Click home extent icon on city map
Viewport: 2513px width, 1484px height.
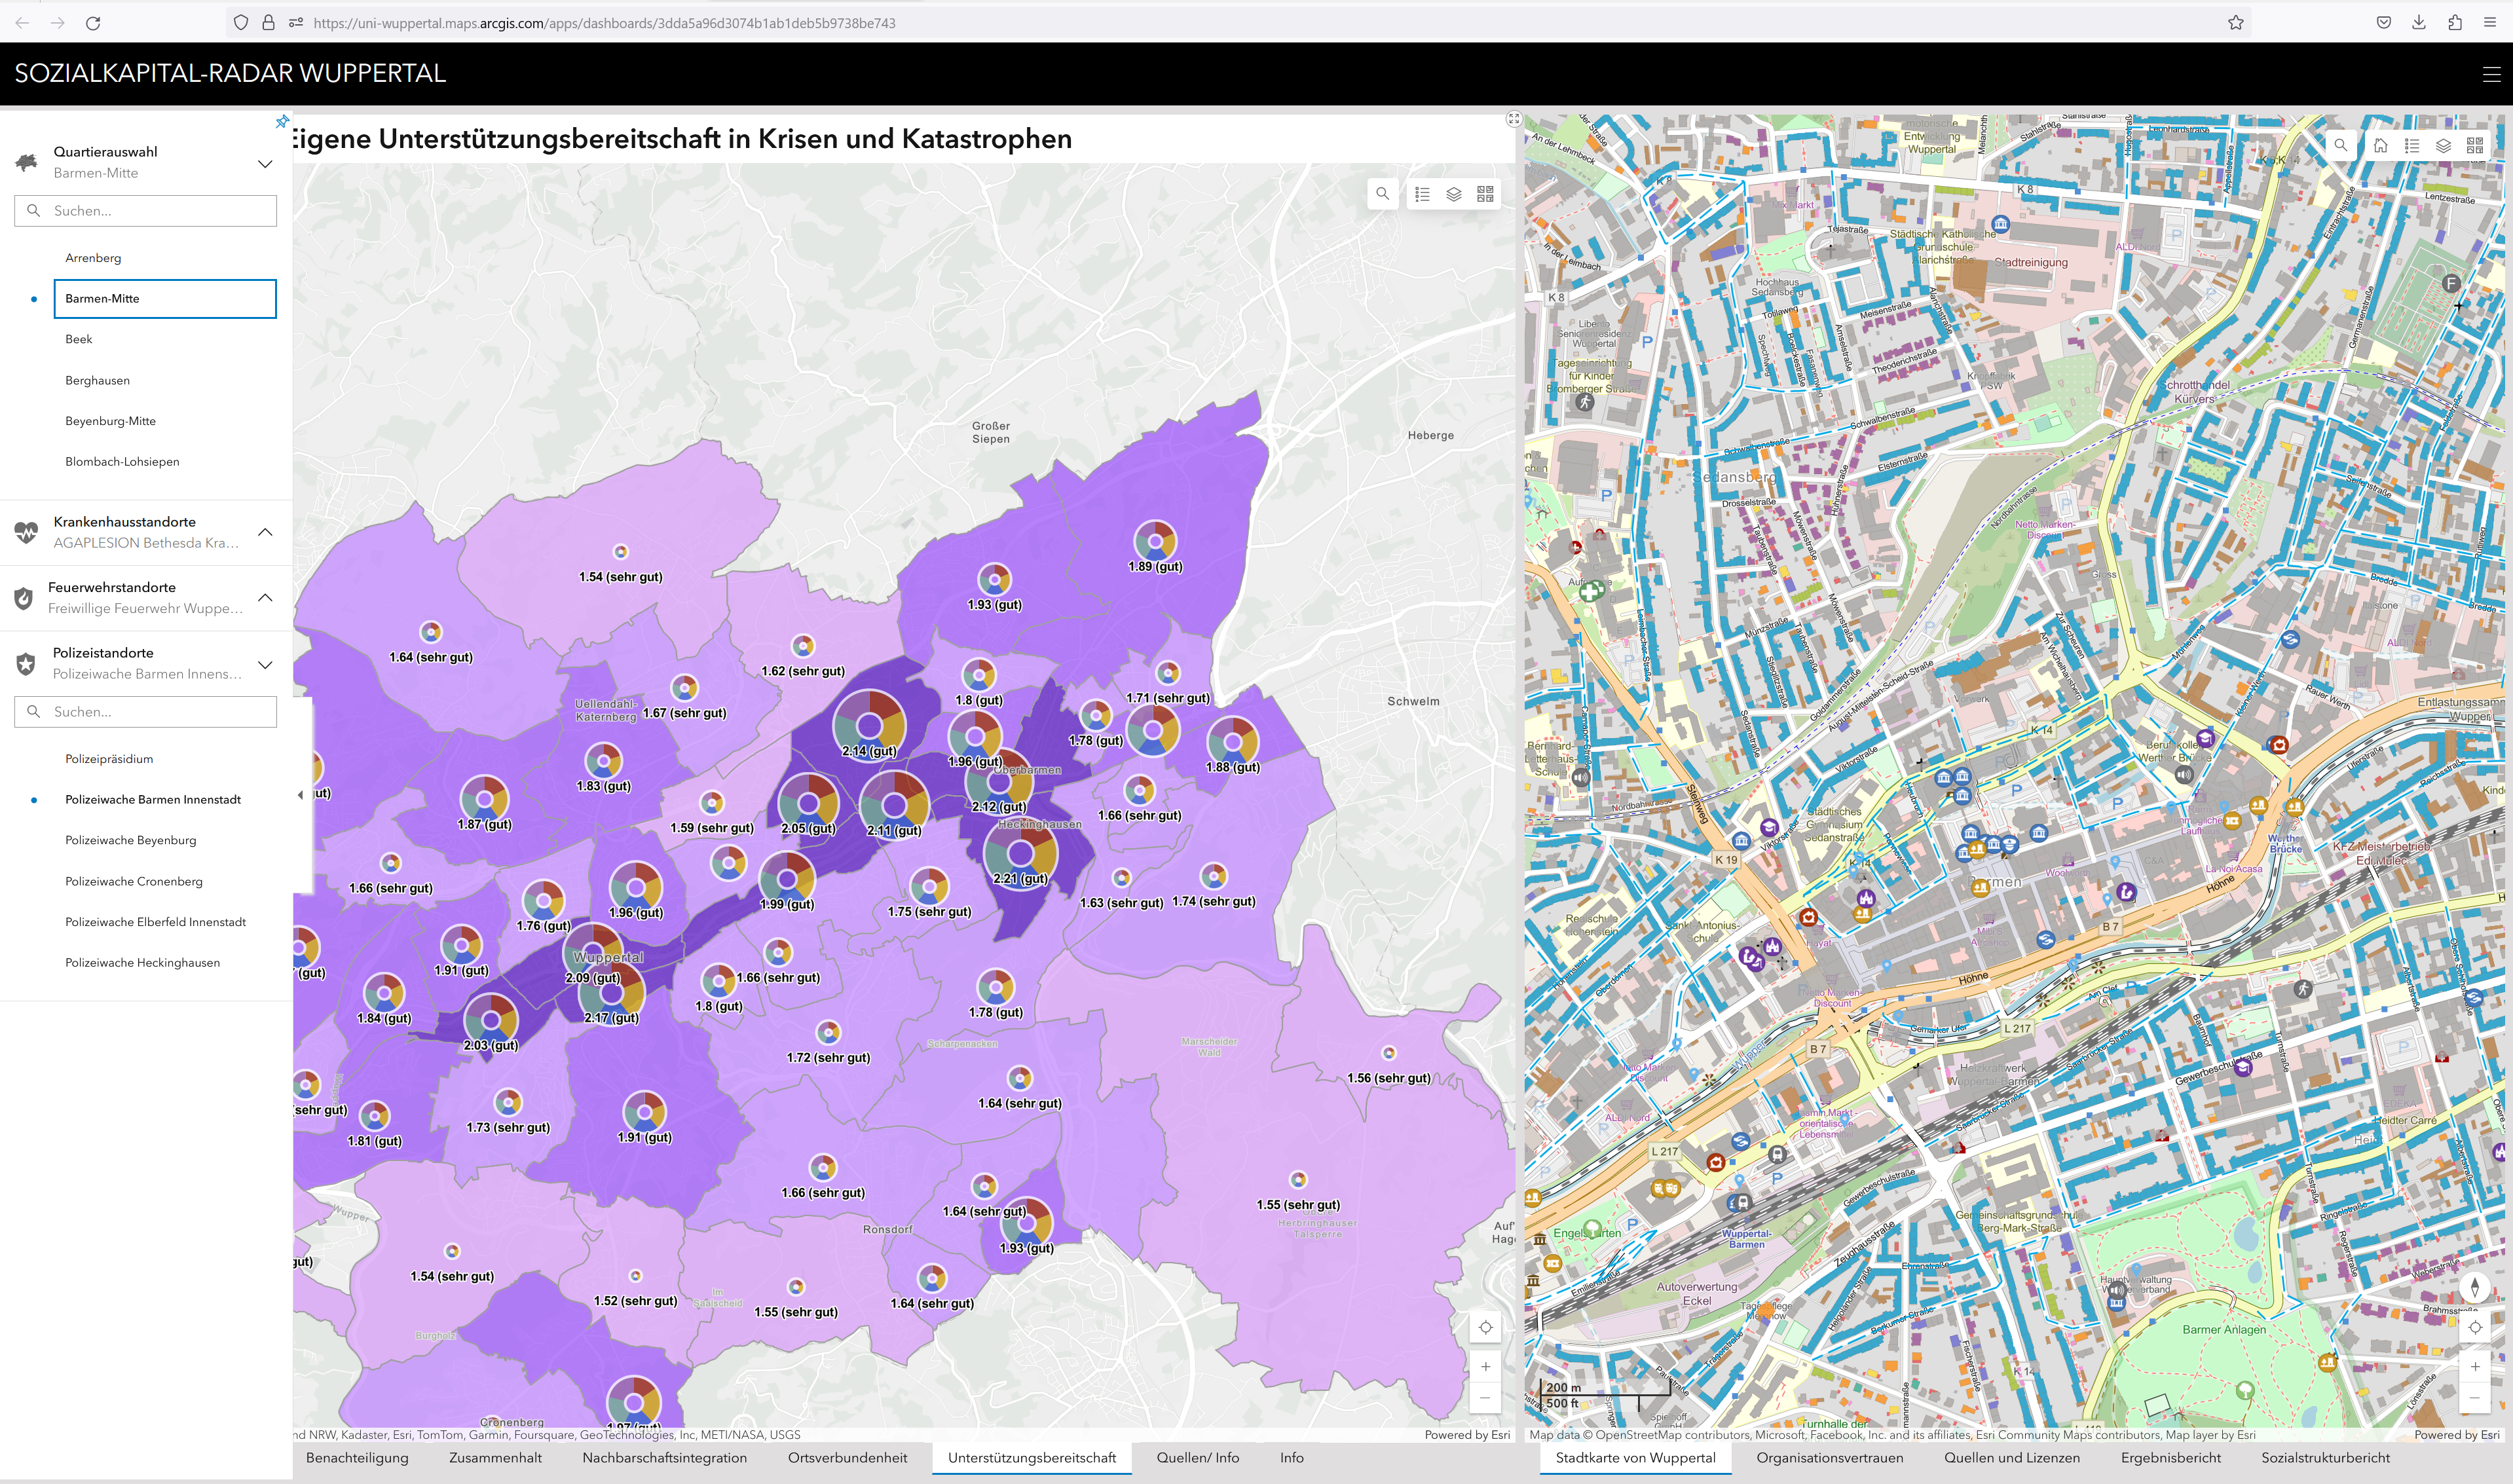point(2380,145)
